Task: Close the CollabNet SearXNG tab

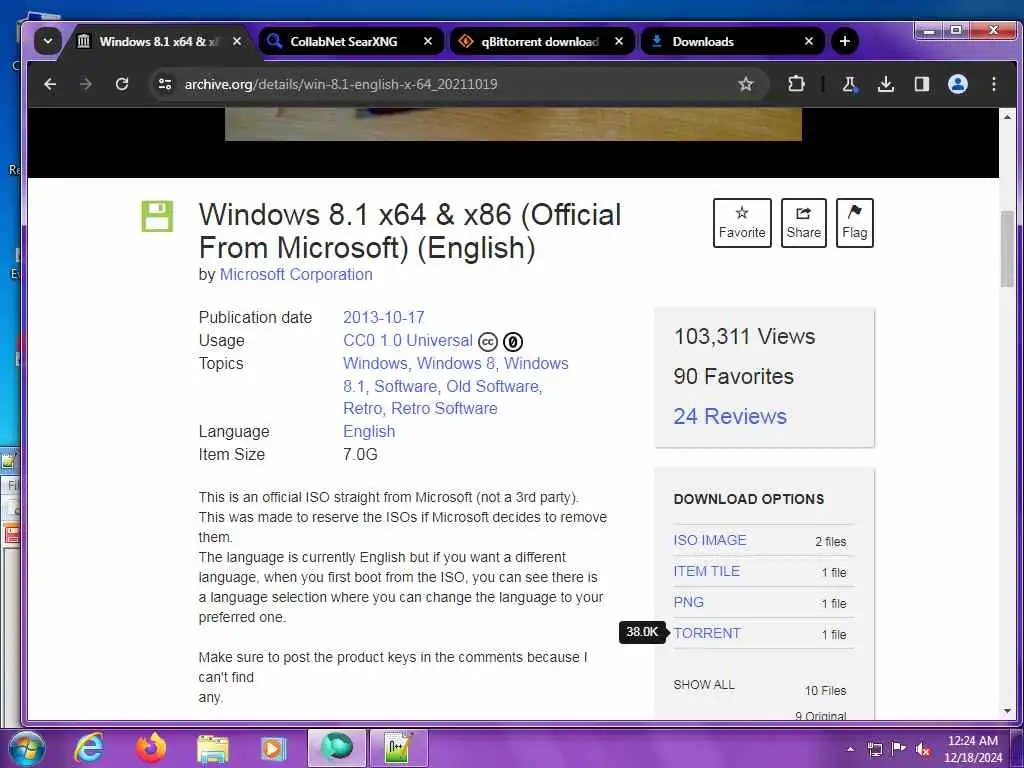Action: coord(428,41)
